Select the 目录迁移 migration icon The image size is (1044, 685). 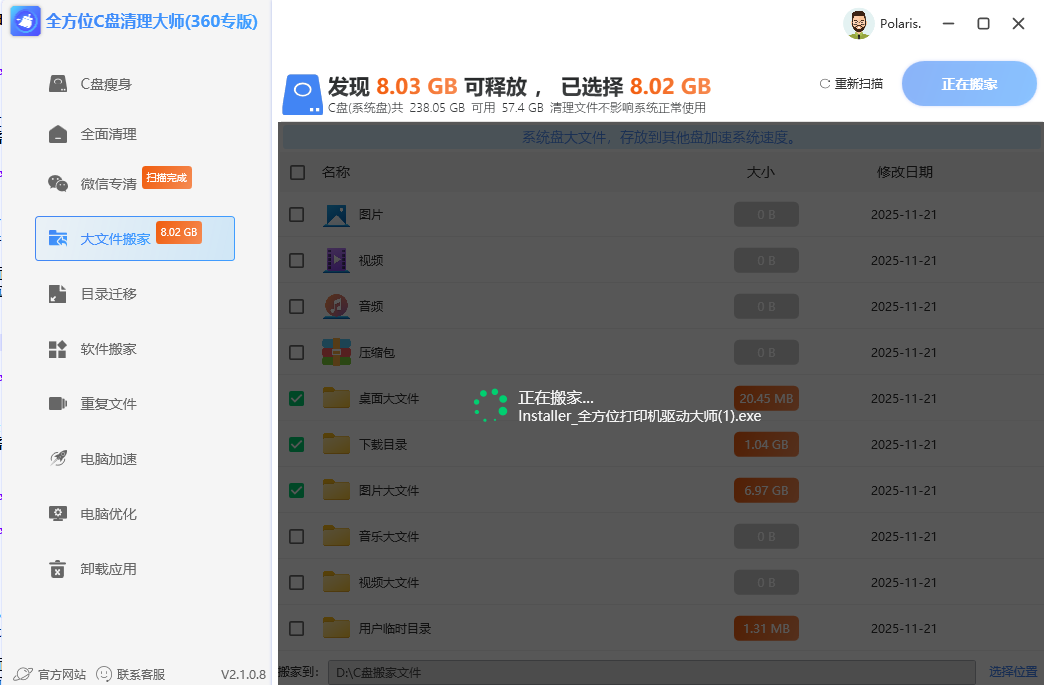point(57,294)
